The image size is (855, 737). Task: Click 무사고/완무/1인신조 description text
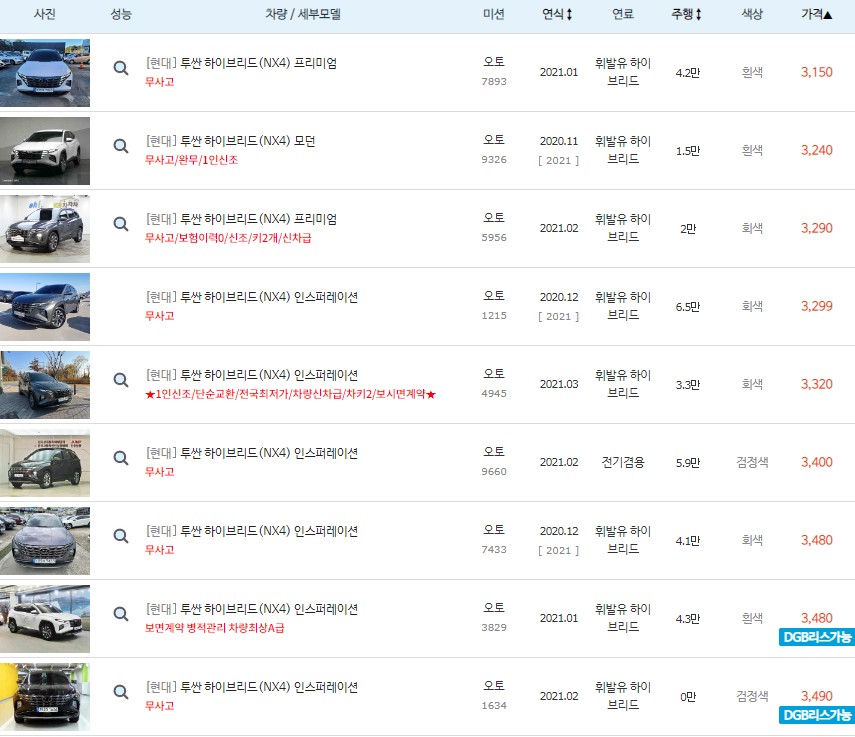[191, 160]
